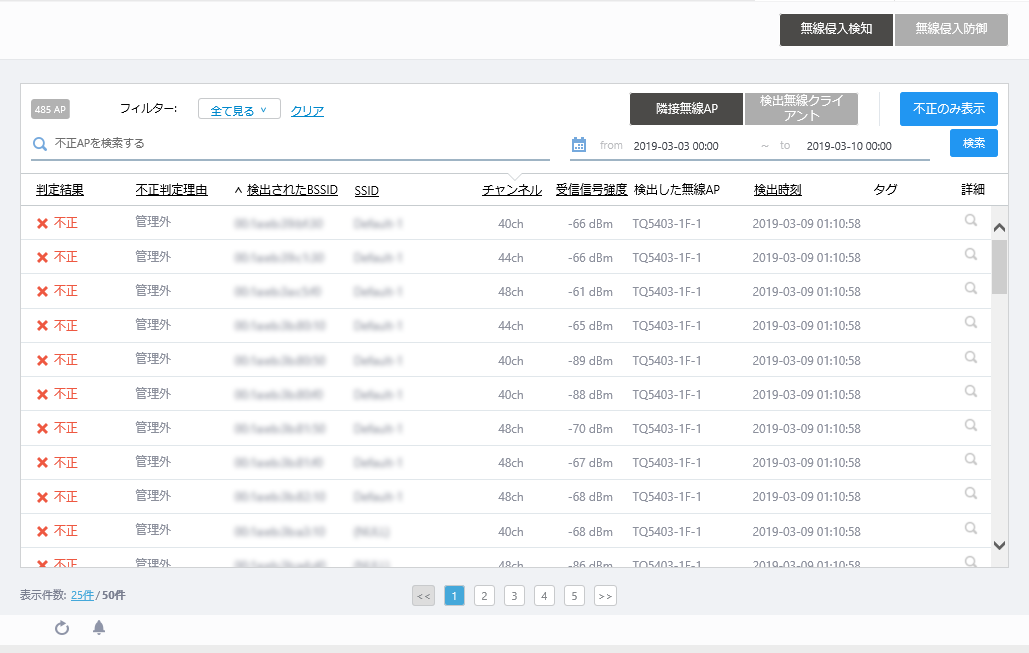The width and height of the screenshot is (1029, 653).
Task: Toggle 不正のみ表示 filter button
Action: [948, 109]
